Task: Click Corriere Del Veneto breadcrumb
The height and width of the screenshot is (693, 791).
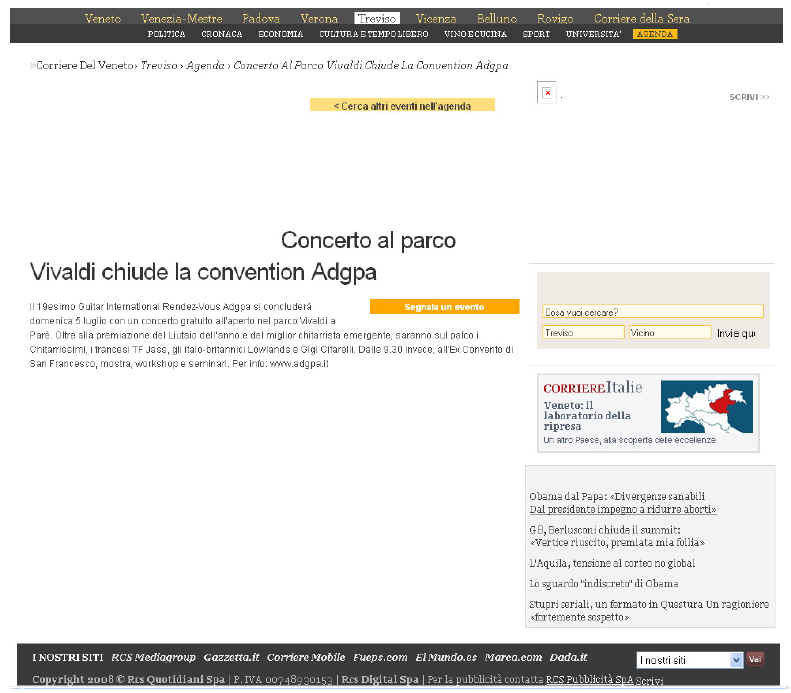Action: click(85, 66)
